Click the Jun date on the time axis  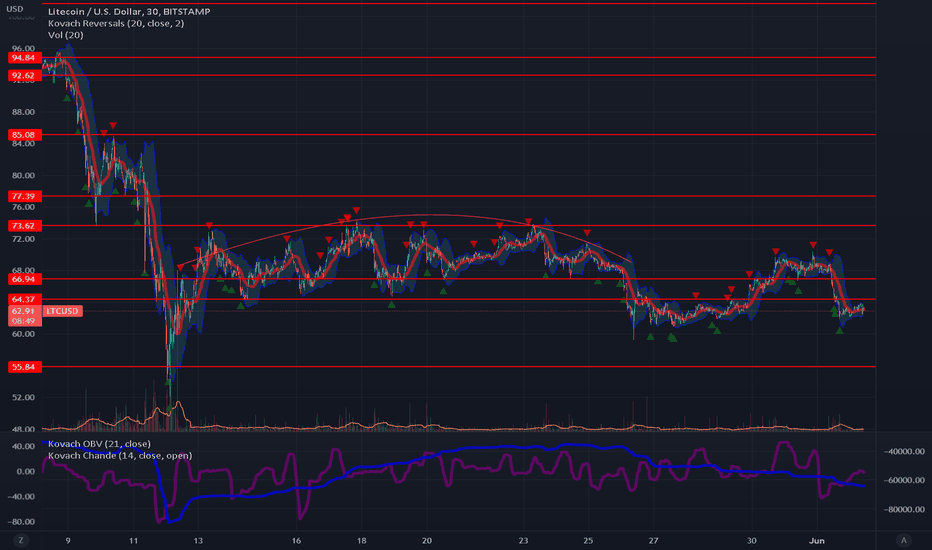(817, 540)
